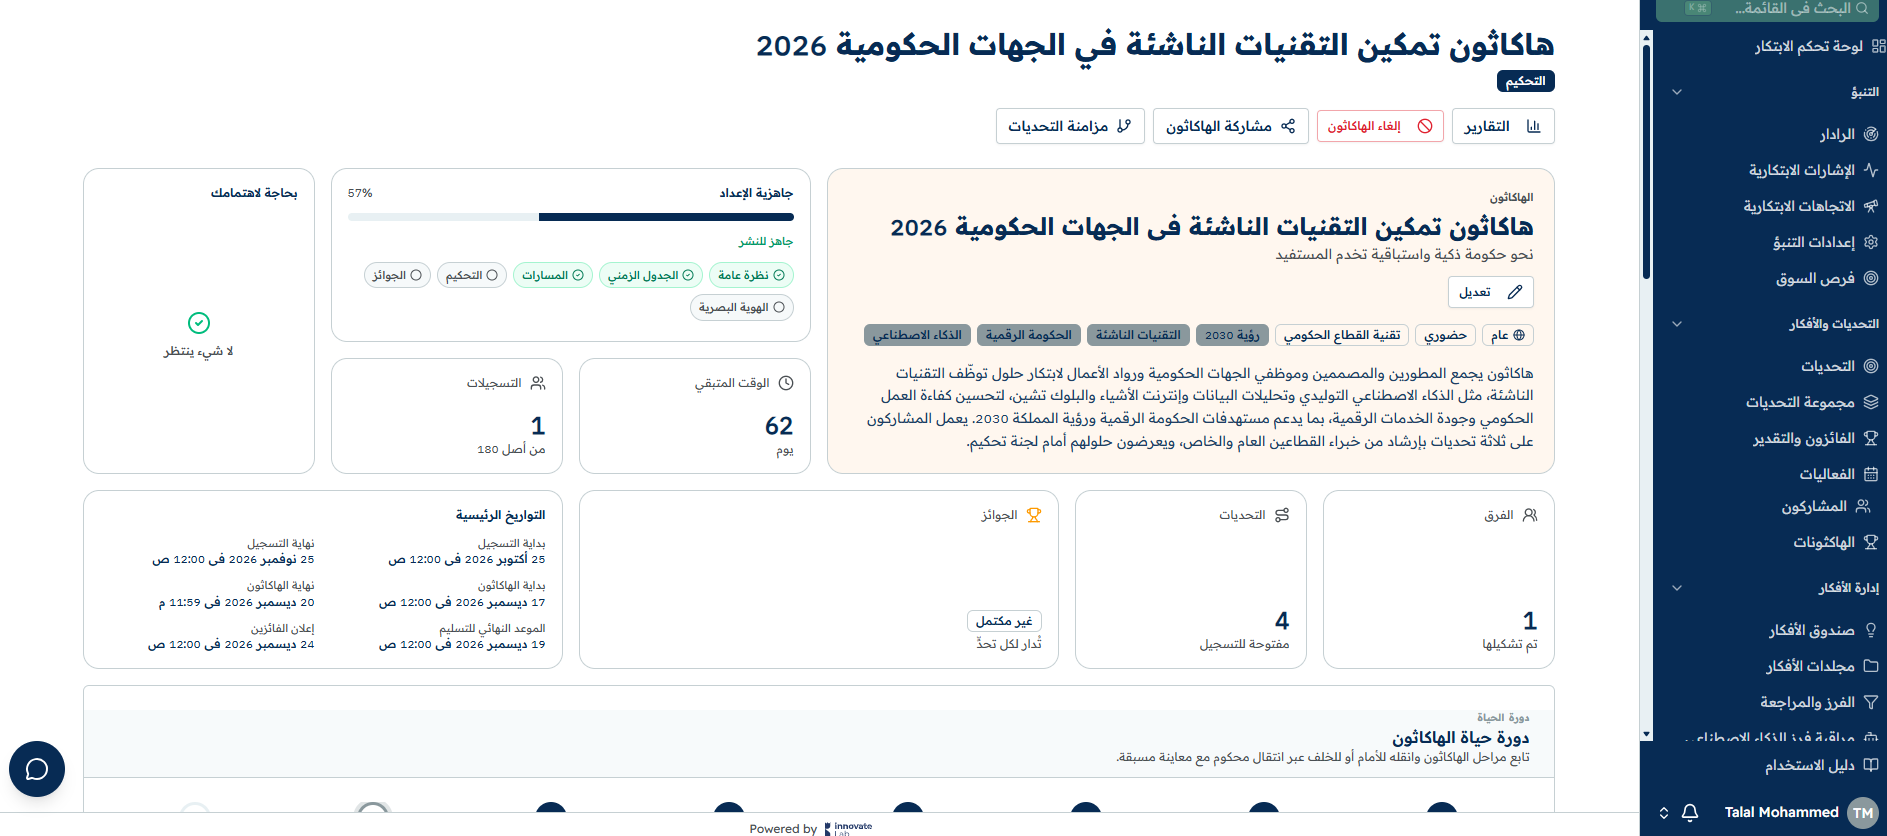This screenshot has width=1887, height=836.
Task: Click the الذكاء الاصطناعي tag
Action: pyautogui.click(x=917, y=335)
